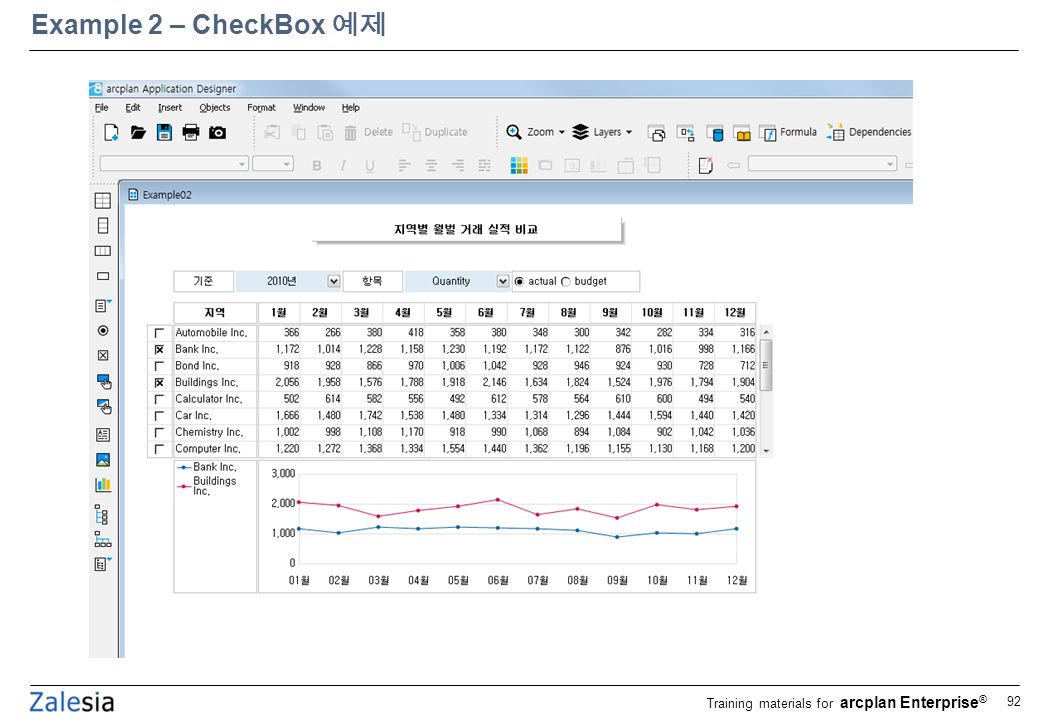
Task: Click the Layers stack icon
Action: pos(580,132)
